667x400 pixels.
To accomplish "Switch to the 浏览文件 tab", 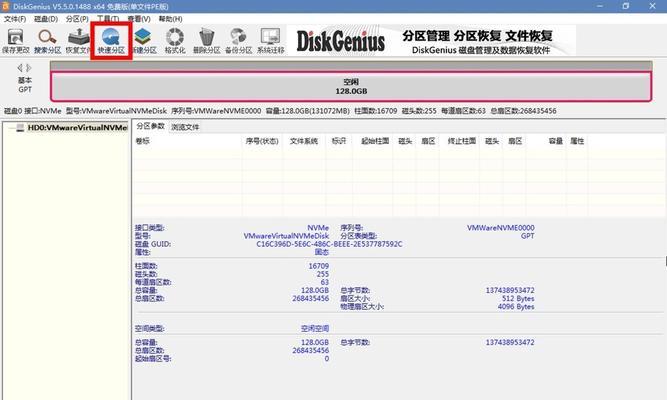I will coord(185,127).
